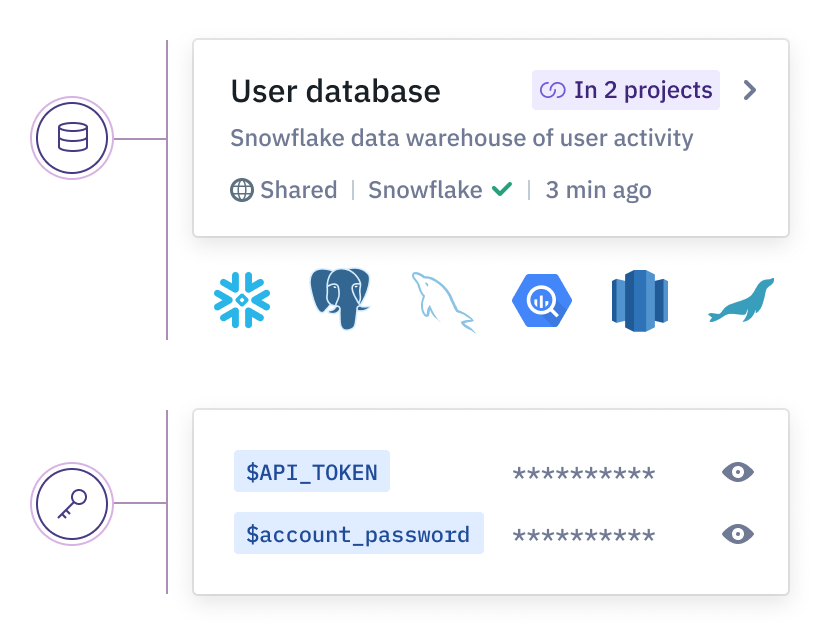
Task: Select the BigQuery hexagon icon
Action: (x=542, y=301)
